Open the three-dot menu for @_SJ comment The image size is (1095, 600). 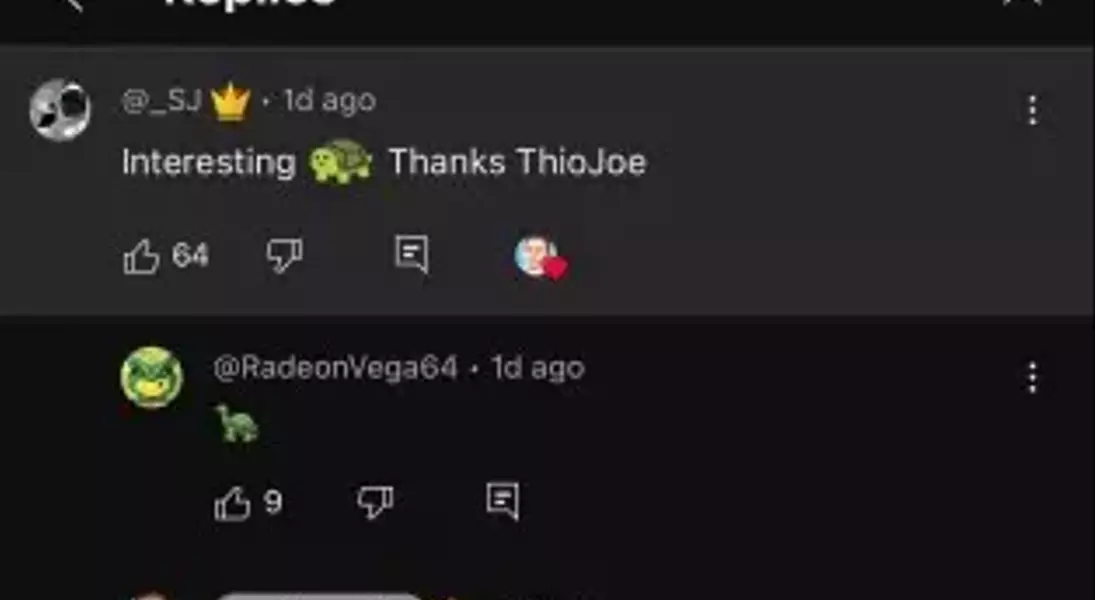coord(1032,110)
